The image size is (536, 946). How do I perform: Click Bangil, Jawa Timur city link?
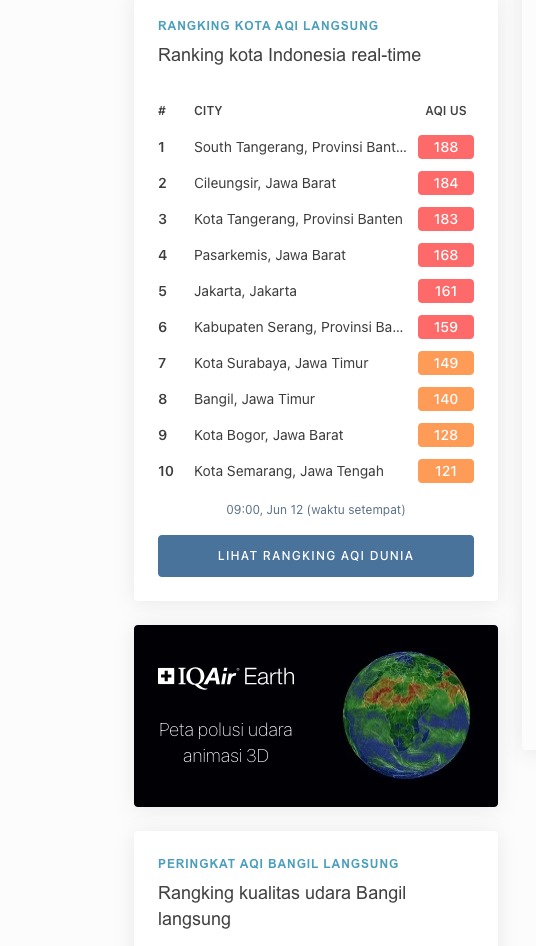254,399
